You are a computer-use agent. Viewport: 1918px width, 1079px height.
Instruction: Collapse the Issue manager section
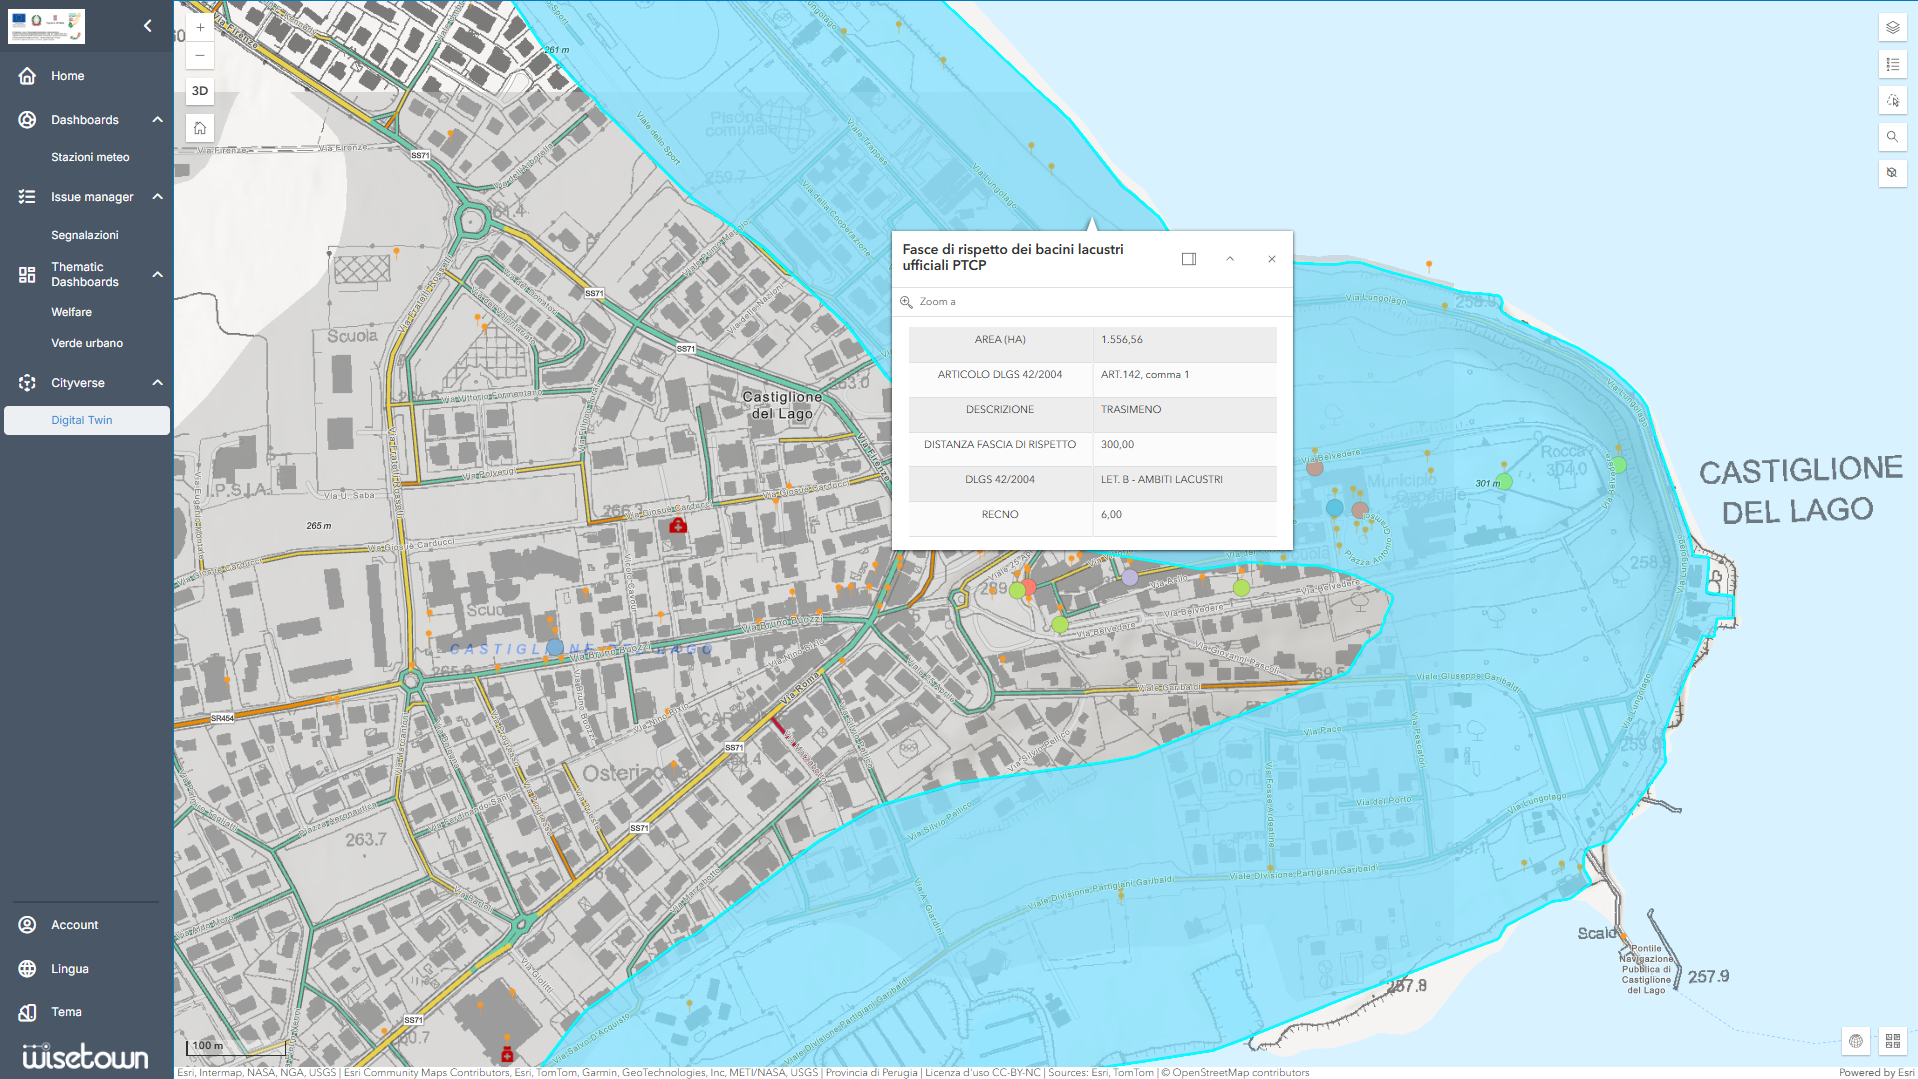tap(157, 197)
